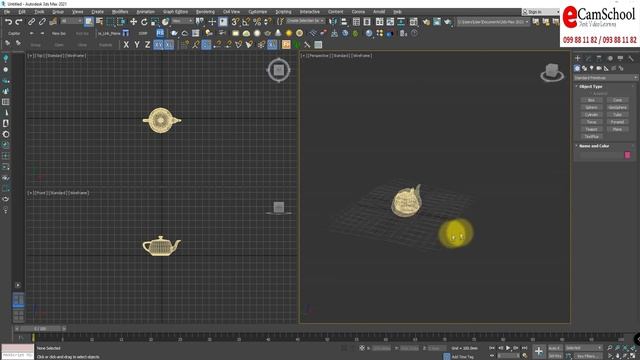The width and height of the screenshot is (640, 360).
Task: Choose the Select and Move tool
Action: pos(133,22)
